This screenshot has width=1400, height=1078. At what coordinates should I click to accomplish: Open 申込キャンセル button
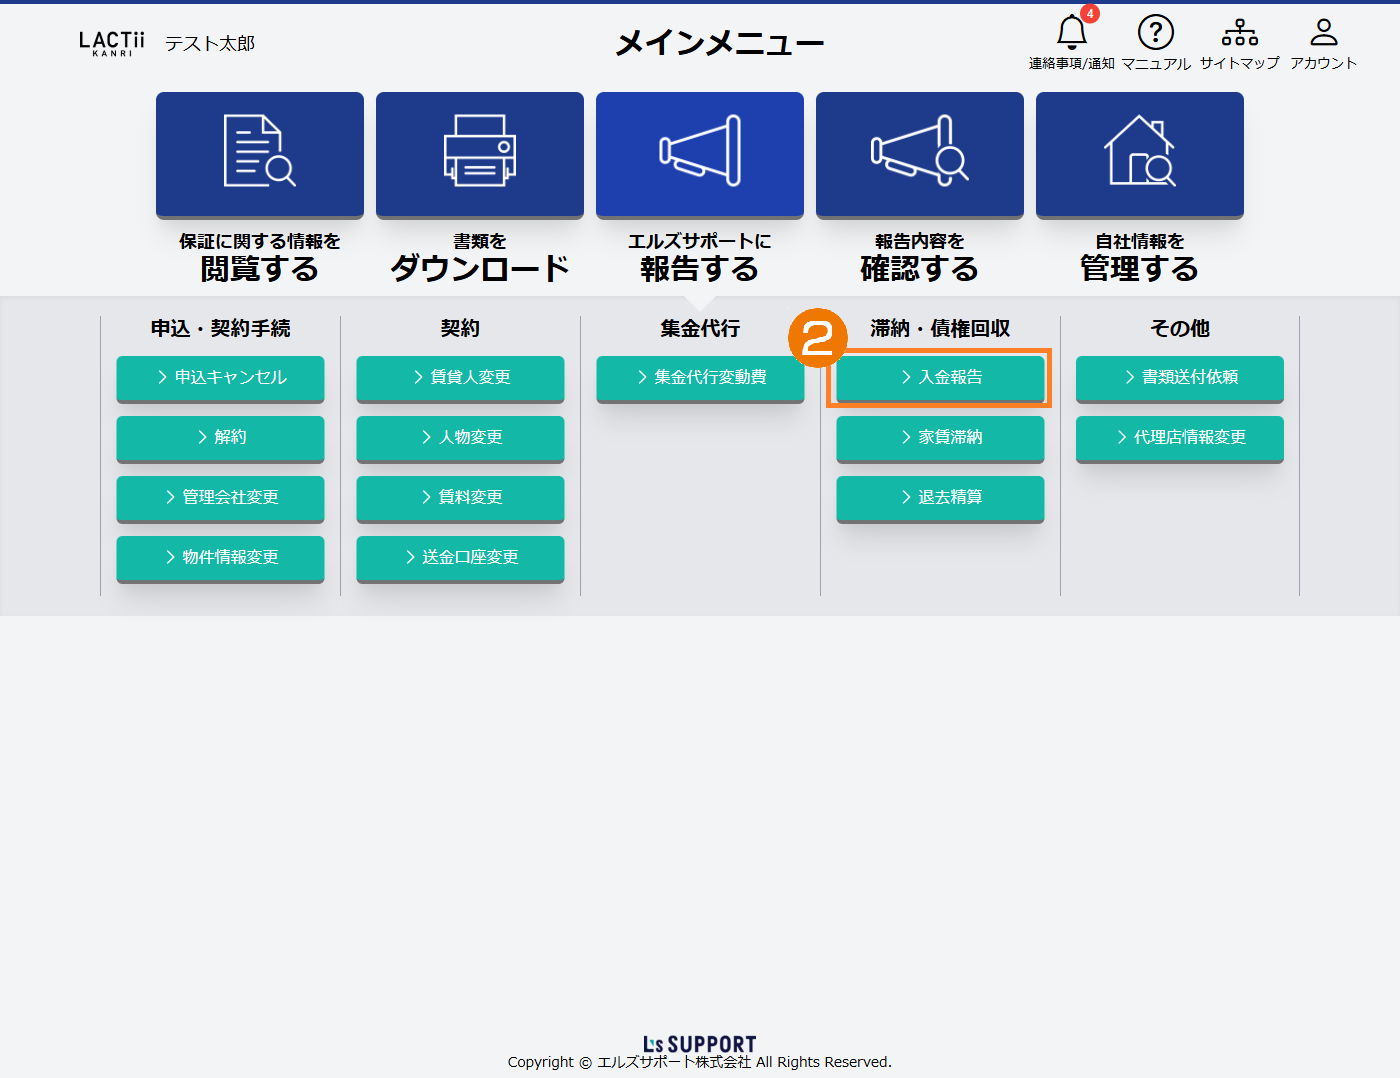(220, 378)
